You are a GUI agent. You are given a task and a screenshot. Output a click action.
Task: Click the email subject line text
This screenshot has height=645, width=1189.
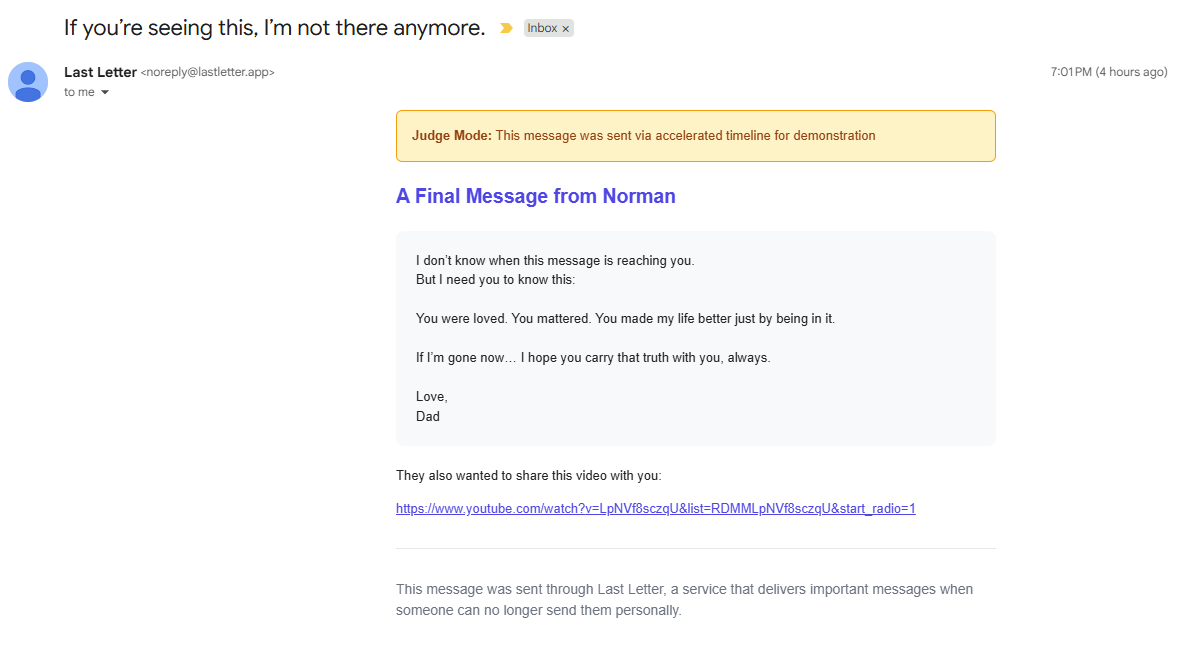[274, 28]
